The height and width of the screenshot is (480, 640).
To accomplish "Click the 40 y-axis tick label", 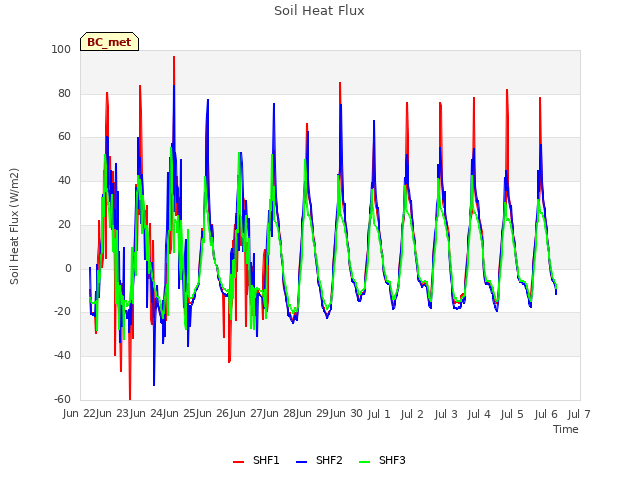I will (x=64, y=180).
